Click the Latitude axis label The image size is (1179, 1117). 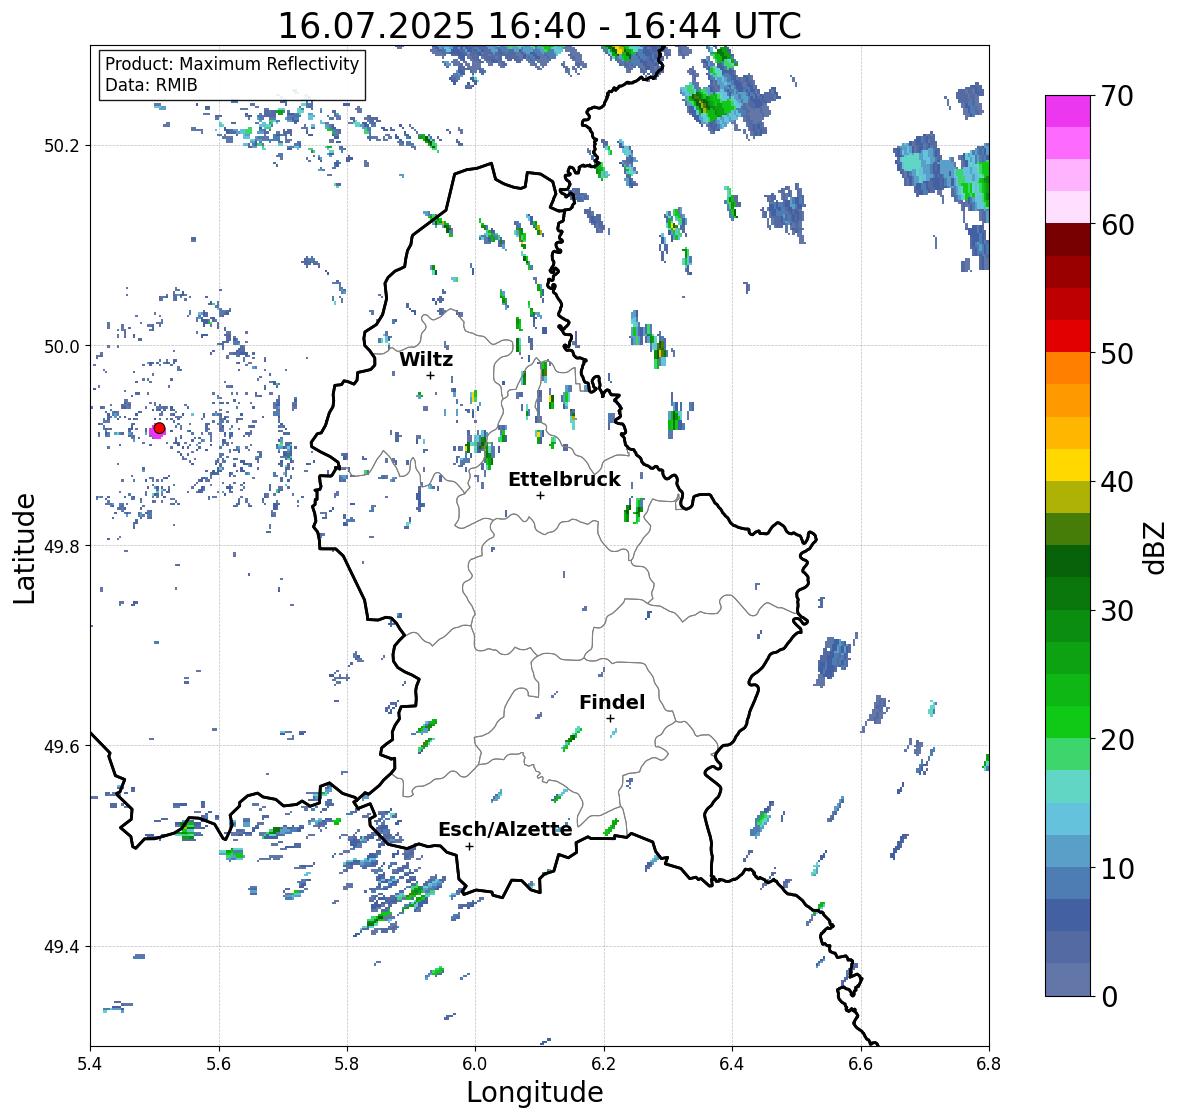tap(24, 549)
